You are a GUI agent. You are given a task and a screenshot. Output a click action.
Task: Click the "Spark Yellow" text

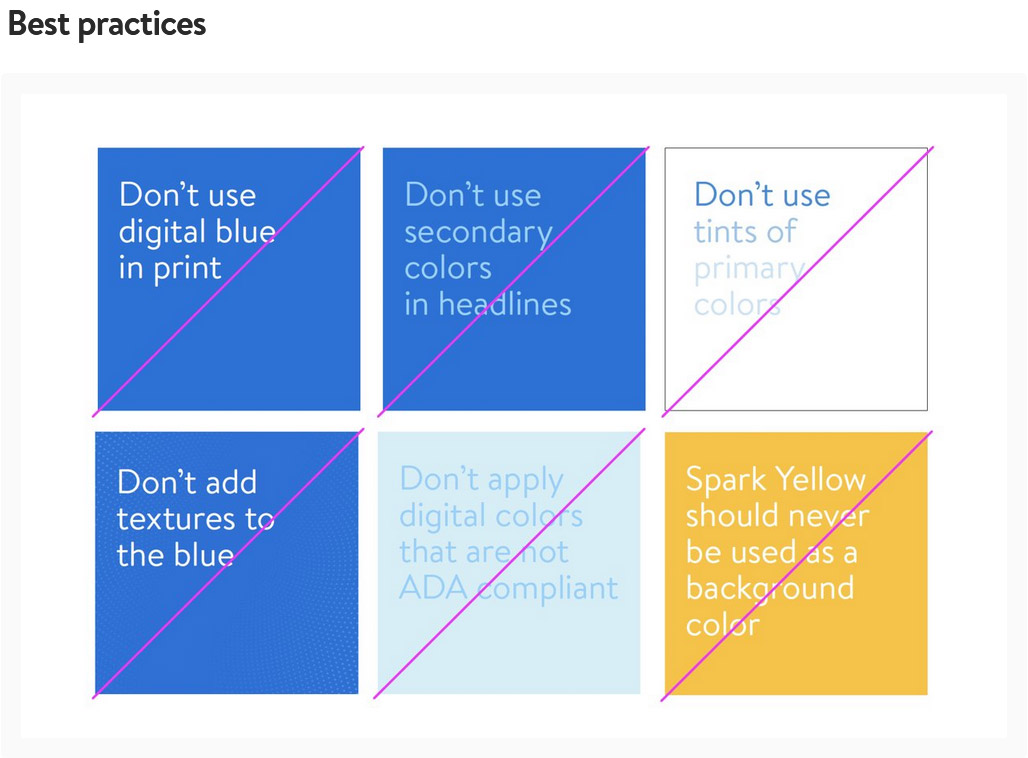pyautogui.click(x=775, y=479)
